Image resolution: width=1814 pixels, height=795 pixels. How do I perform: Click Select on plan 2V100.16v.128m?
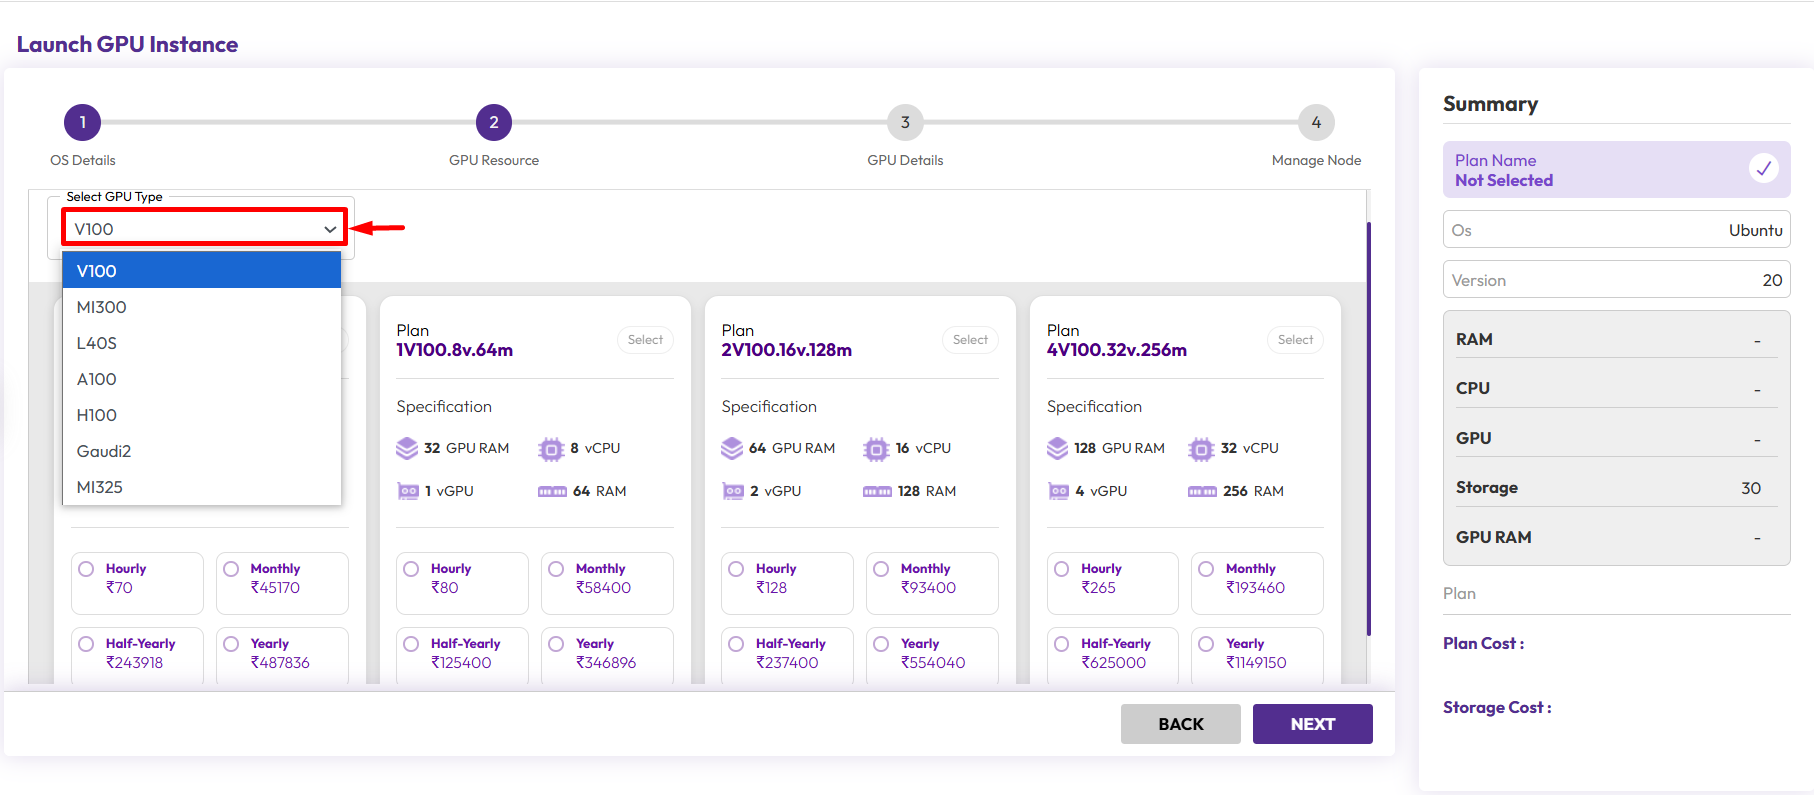click(x=969, y=340)
